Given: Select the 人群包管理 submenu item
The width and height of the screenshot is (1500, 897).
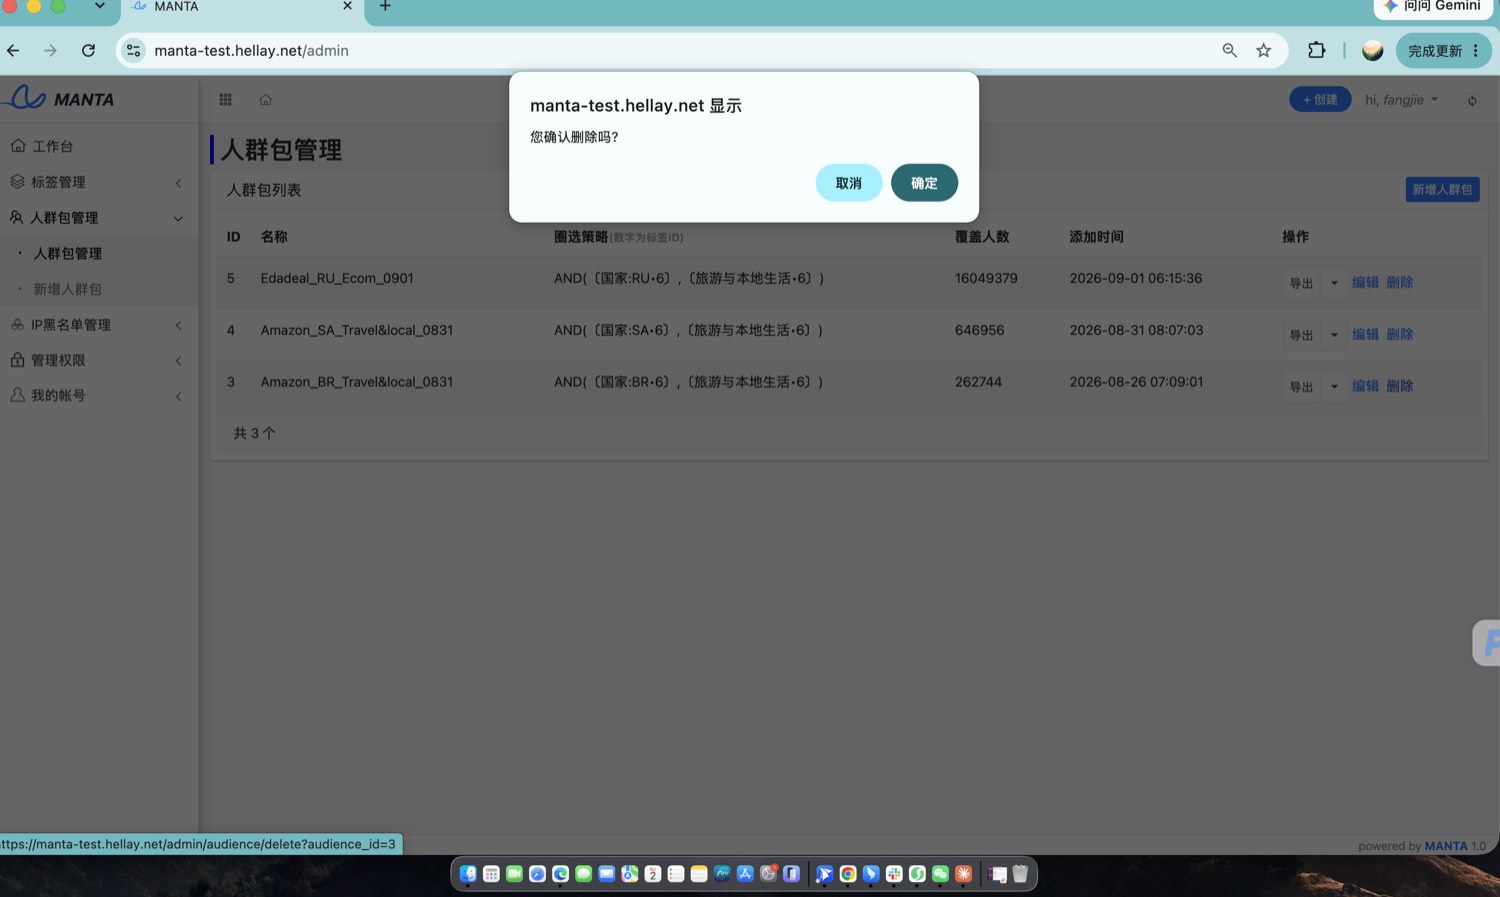Looking at the screenshot, I should 68,254.
